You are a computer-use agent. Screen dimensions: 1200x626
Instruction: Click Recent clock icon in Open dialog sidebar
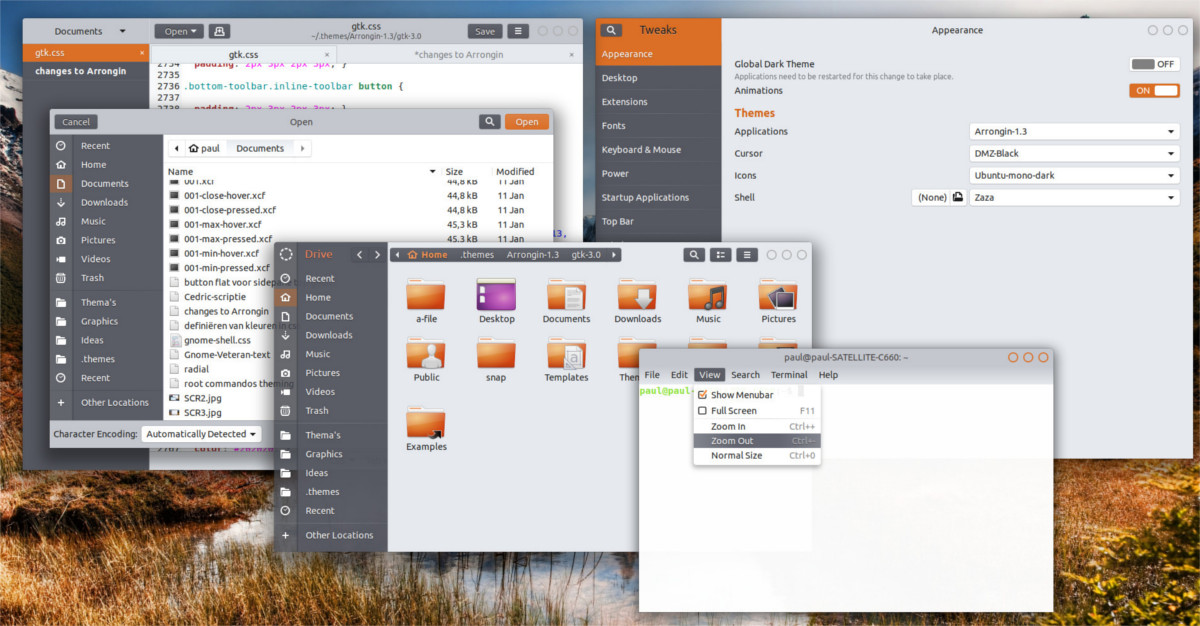click(x=61, y=146)
